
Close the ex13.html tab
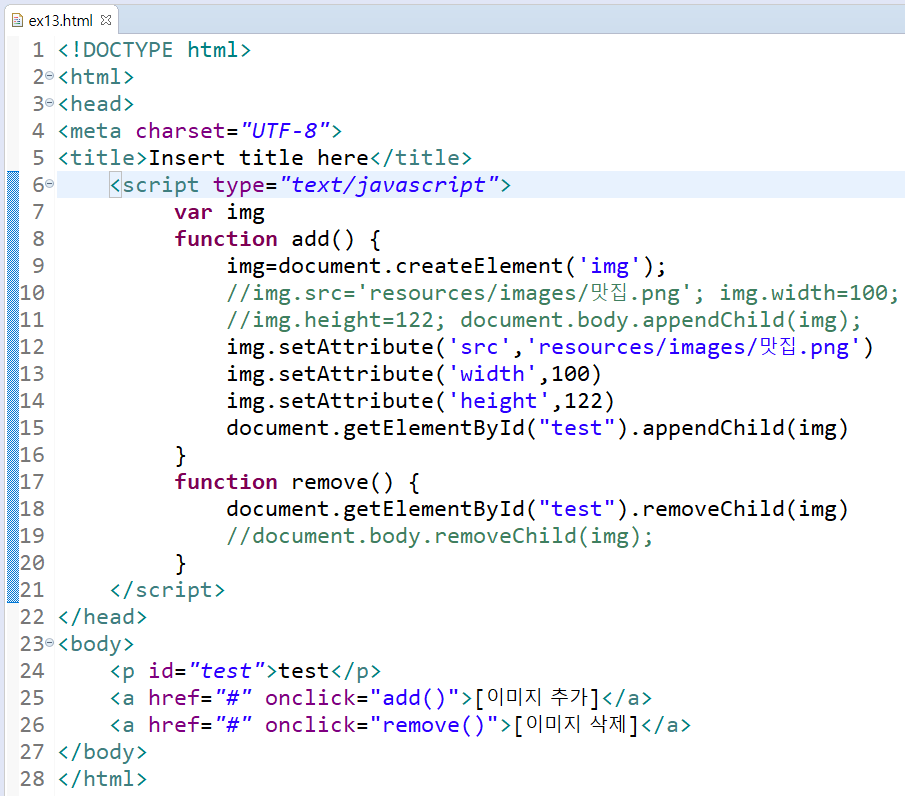point(106,20)
